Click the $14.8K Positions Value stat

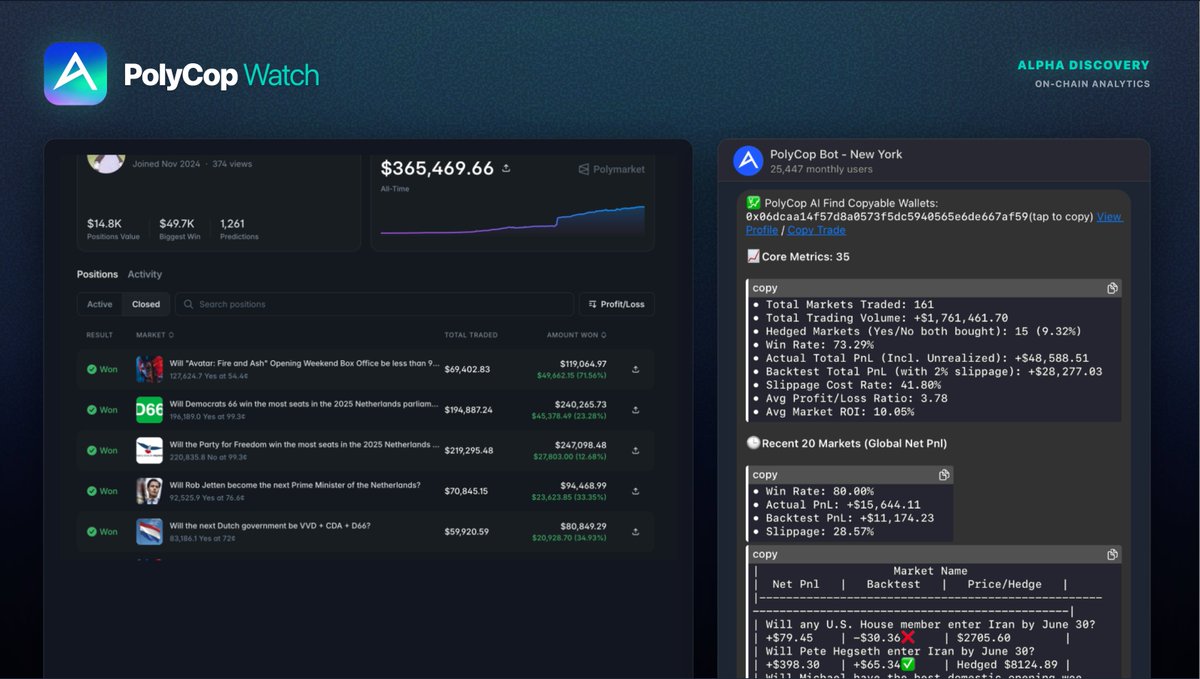click(115, 229)
